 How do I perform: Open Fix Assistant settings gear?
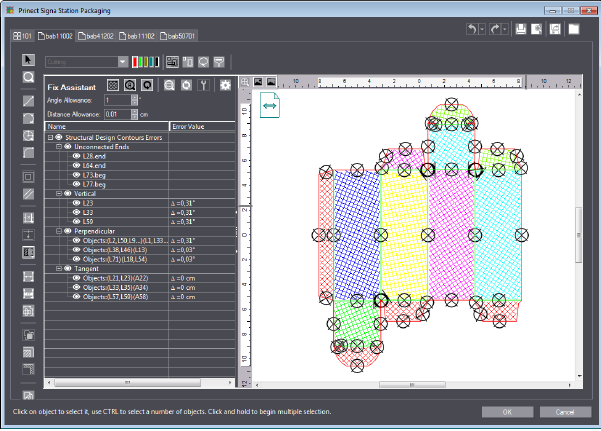225,86
